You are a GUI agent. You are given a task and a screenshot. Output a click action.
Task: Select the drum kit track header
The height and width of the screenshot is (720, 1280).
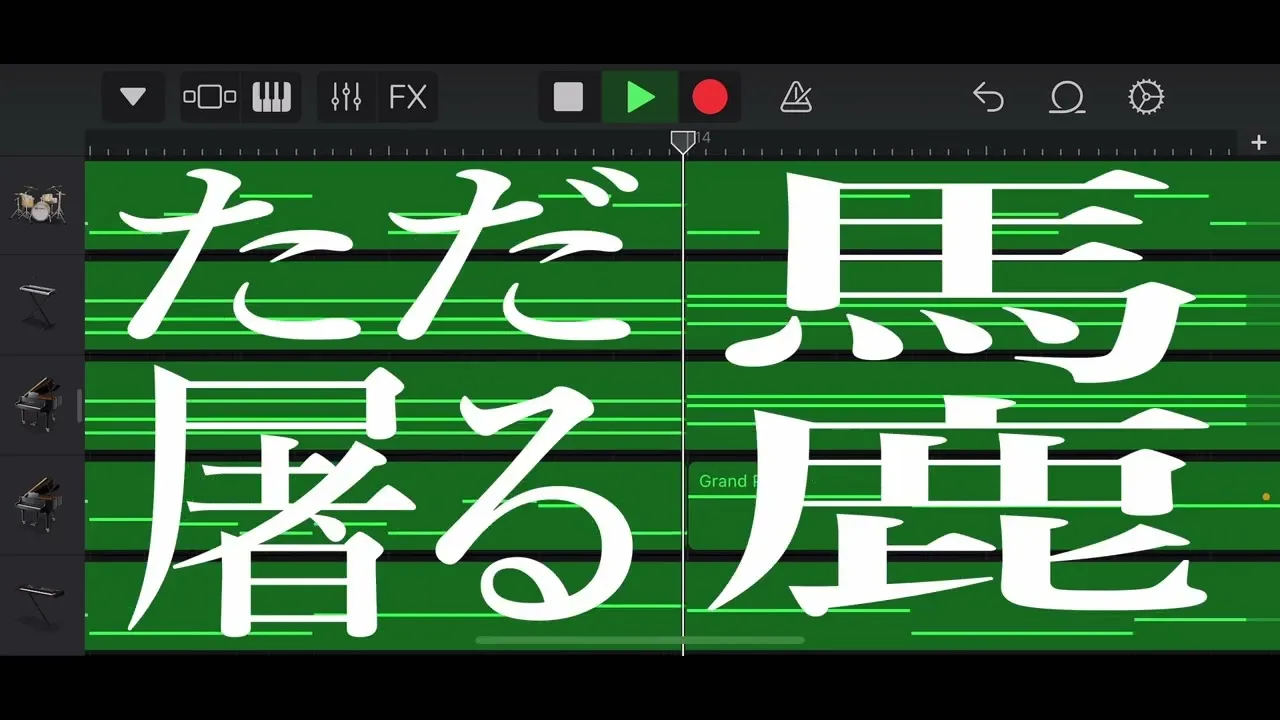point(40,205)
